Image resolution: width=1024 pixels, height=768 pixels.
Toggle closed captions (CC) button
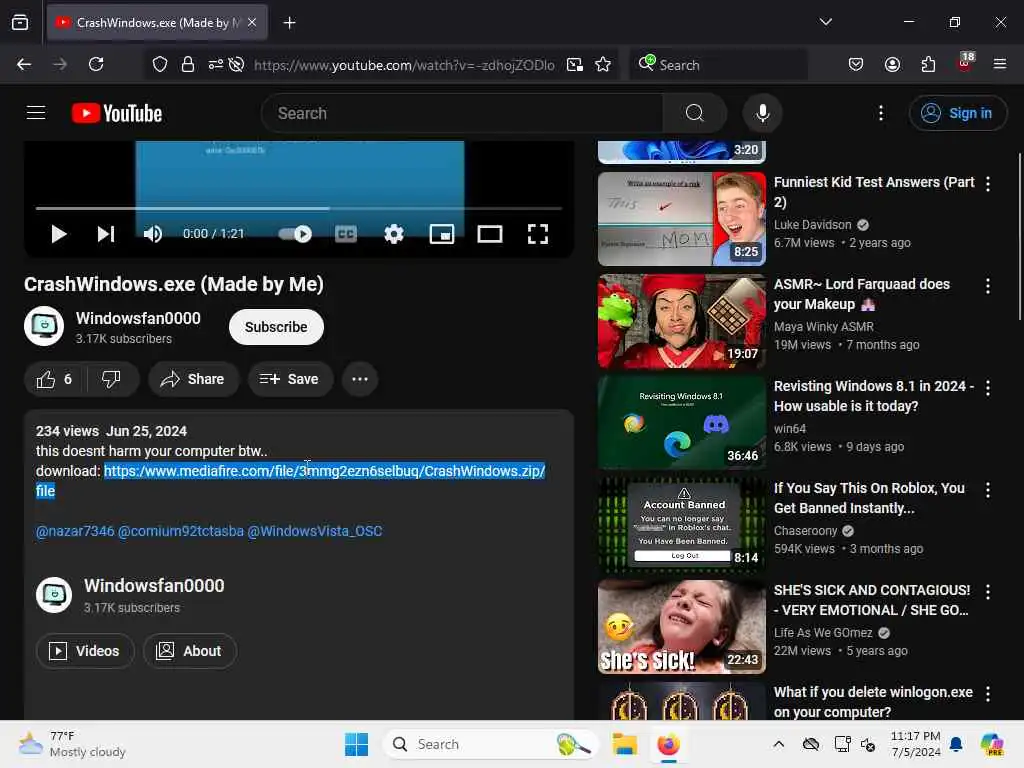(x=345, y=234)
